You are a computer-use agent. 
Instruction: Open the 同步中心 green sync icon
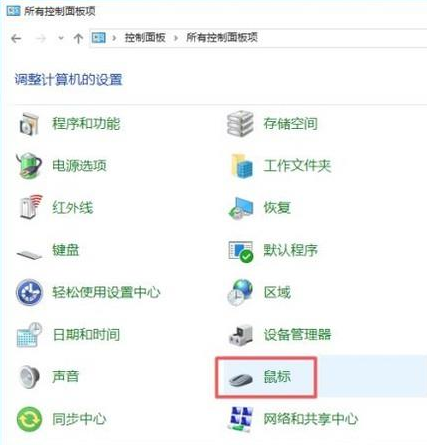tap(29, 419)
